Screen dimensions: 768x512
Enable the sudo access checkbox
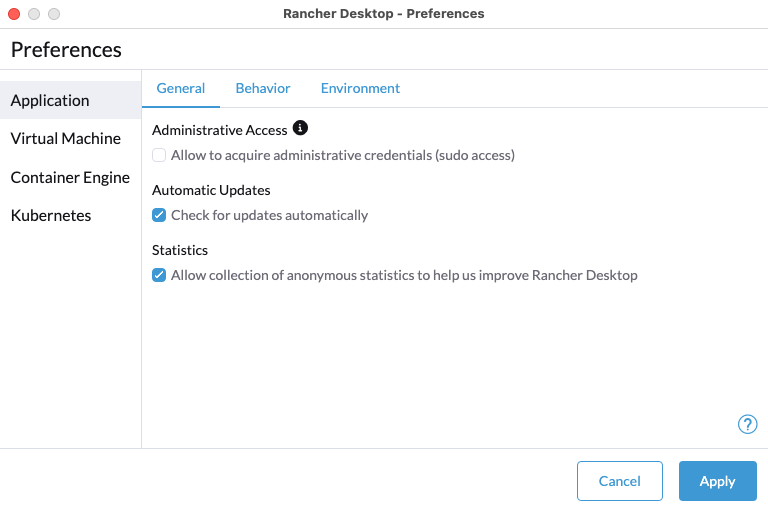click(x=159, y=155)
